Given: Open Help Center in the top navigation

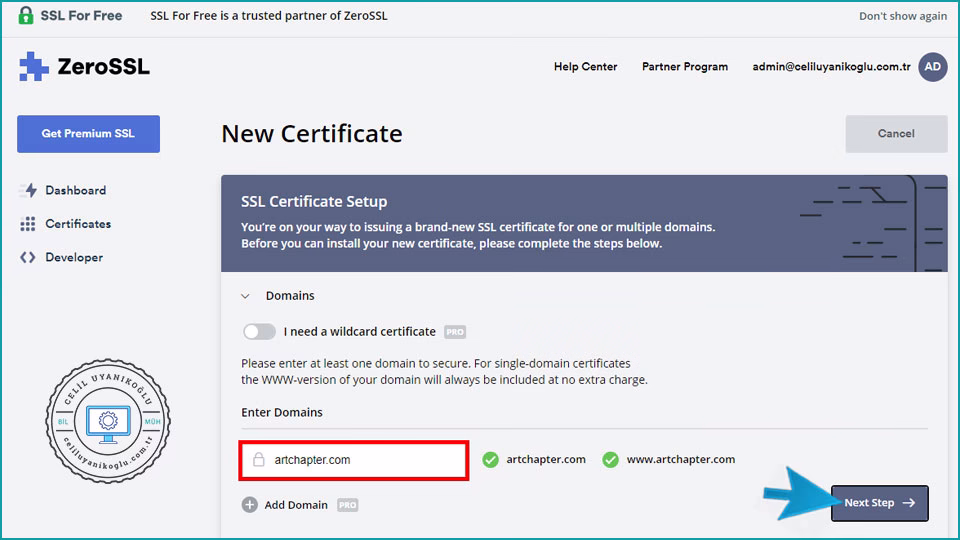Looking at the screenshot, I should point(585,67).
